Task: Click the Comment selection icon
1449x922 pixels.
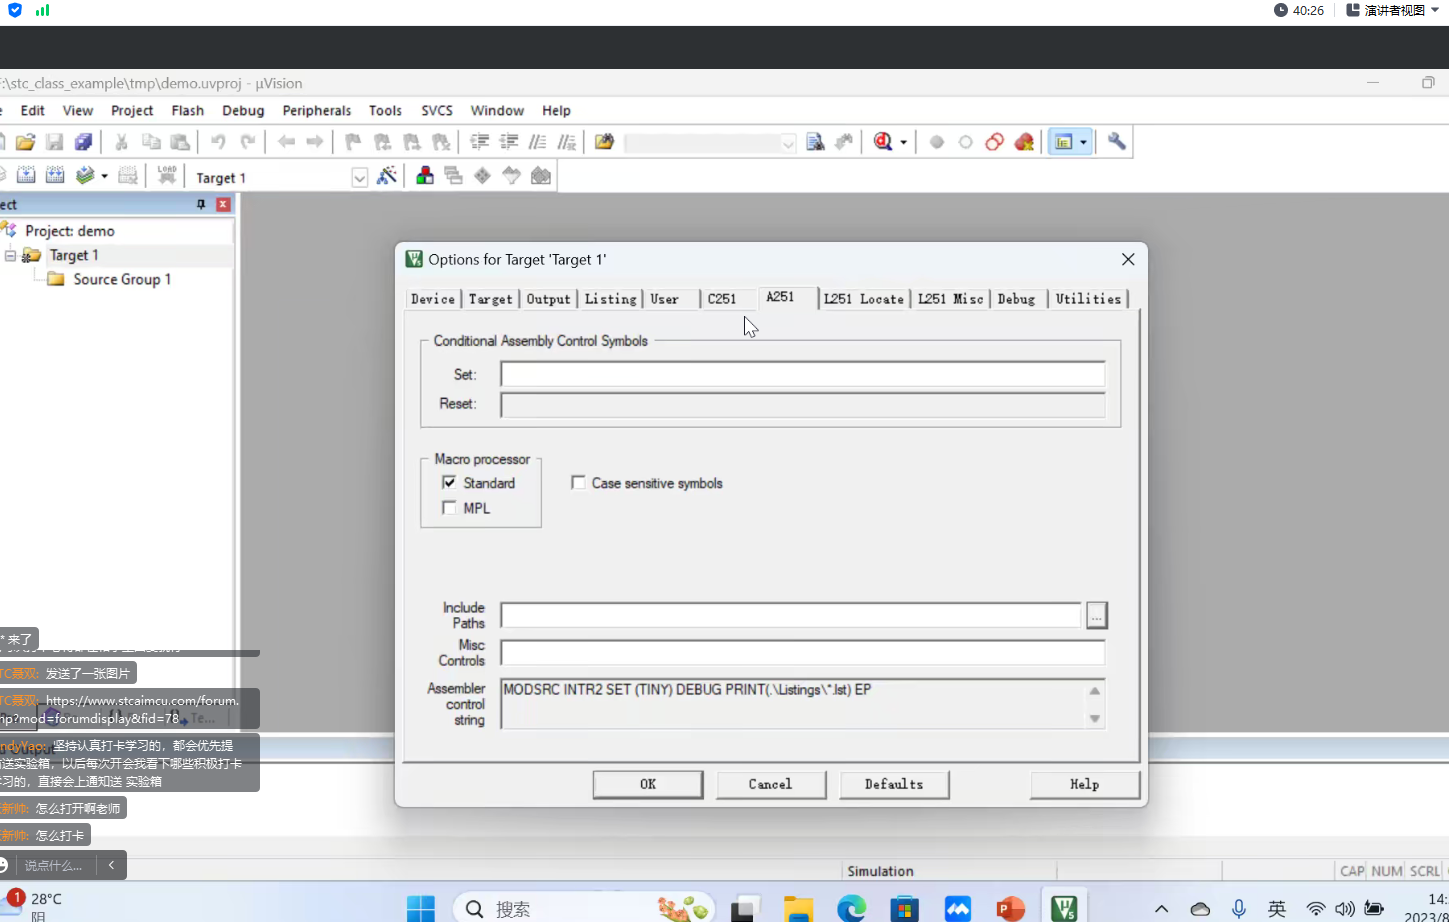Action: tap(538, 142)
